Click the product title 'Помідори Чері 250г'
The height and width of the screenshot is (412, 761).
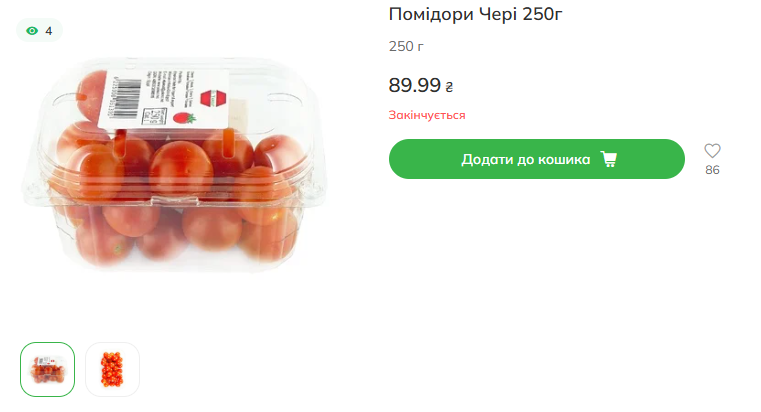(x=476, y=14)
